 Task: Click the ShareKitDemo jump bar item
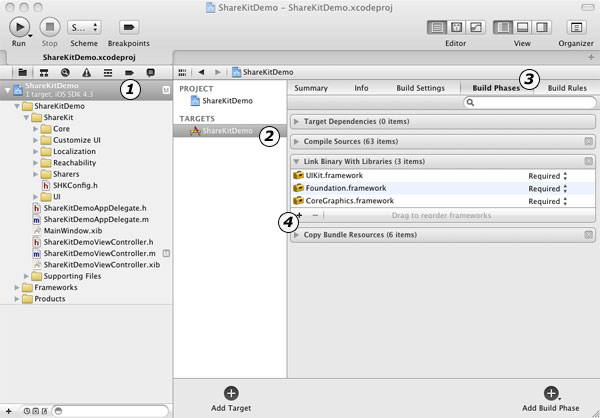point(263,72)
